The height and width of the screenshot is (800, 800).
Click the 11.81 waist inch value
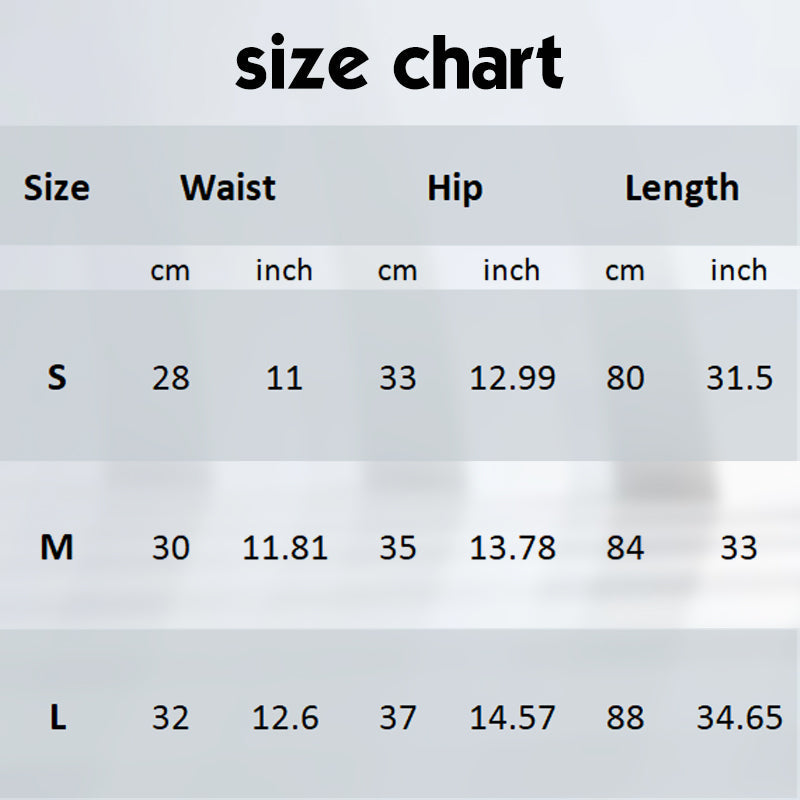[x=285, y=548]
